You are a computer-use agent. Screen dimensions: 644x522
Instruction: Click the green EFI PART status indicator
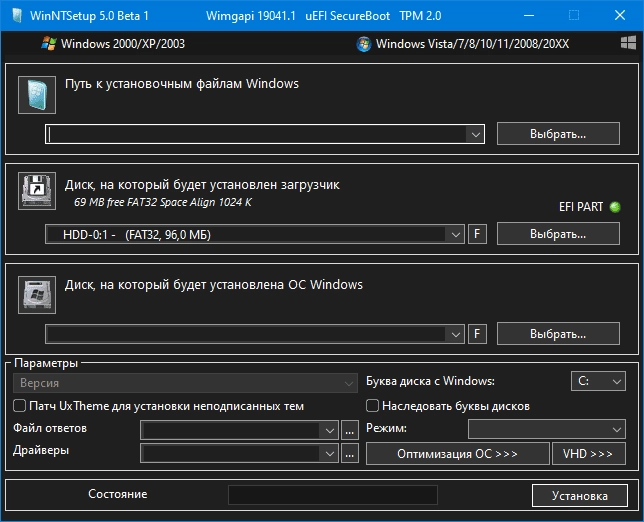(x=615, y=207)
